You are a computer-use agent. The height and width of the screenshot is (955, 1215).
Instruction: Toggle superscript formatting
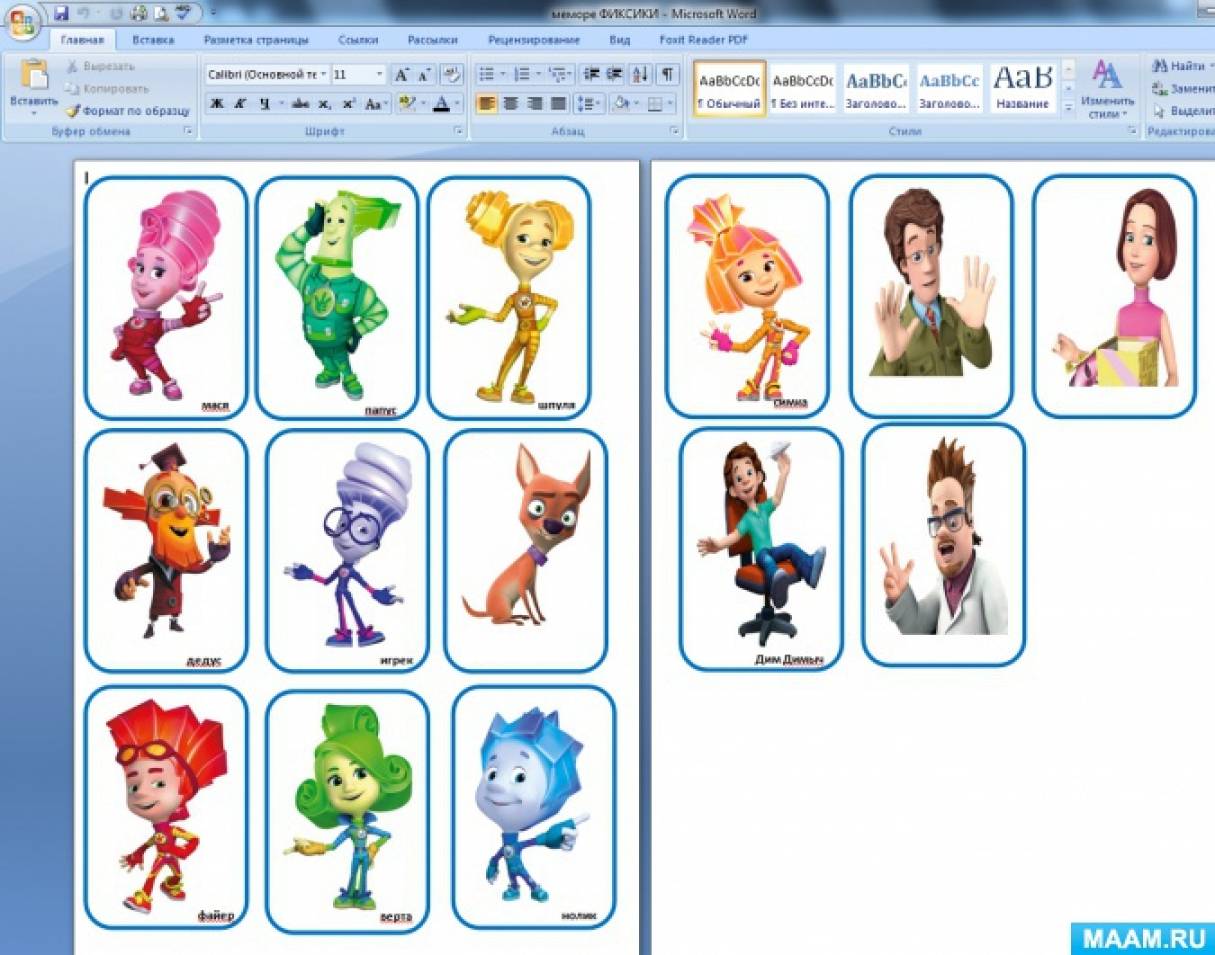tap(349, 103)
